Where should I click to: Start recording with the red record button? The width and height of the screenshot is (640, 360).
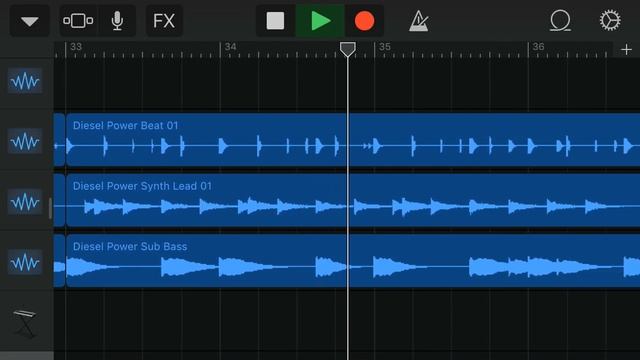(364, 21)
